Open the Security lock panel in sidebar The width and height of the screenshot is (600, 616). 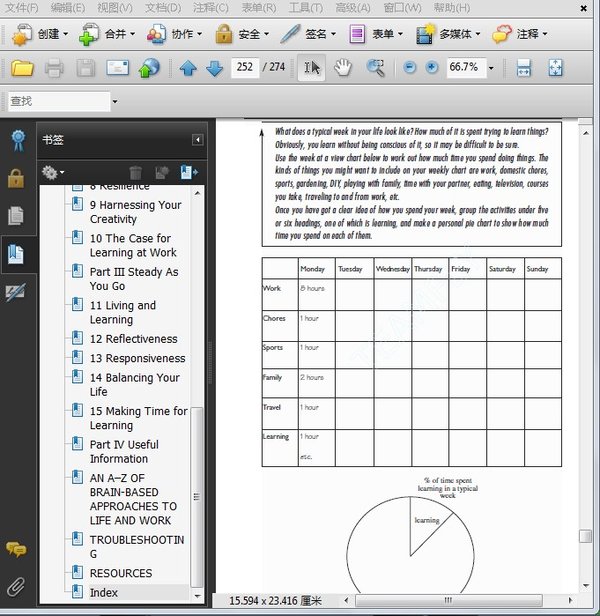[16, 179]
